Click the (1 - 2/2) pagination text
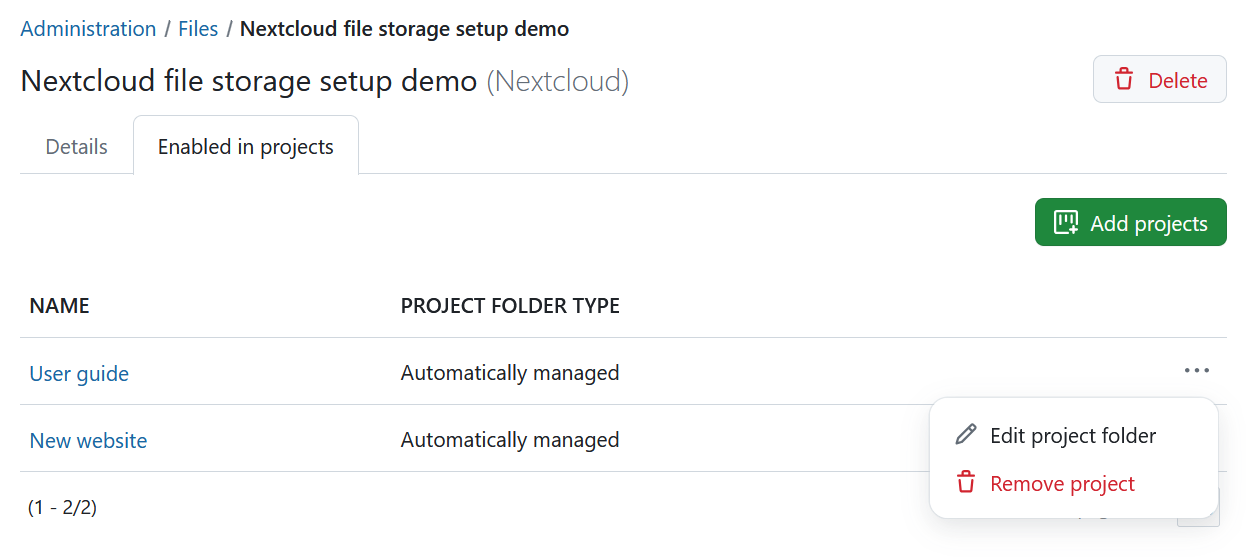The width and height of the screenshot is (1246, 559). coord(63,508)
